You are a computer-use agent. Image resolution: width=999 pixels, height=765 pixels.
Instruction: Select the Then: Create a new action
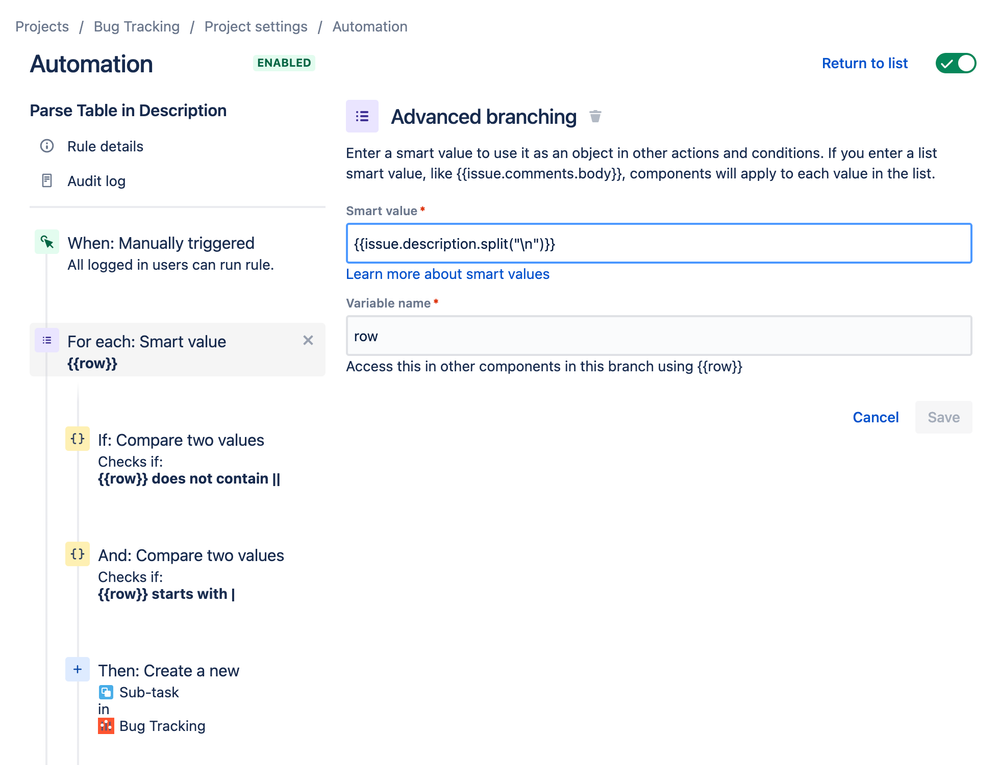click(x=168, y=671)
